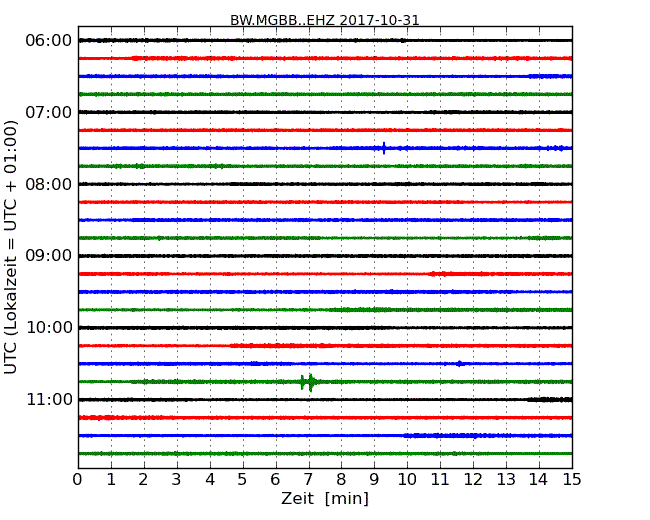Select the 09:00 time label
Viewport: 650px width, 520px height.
pos(49,256)
